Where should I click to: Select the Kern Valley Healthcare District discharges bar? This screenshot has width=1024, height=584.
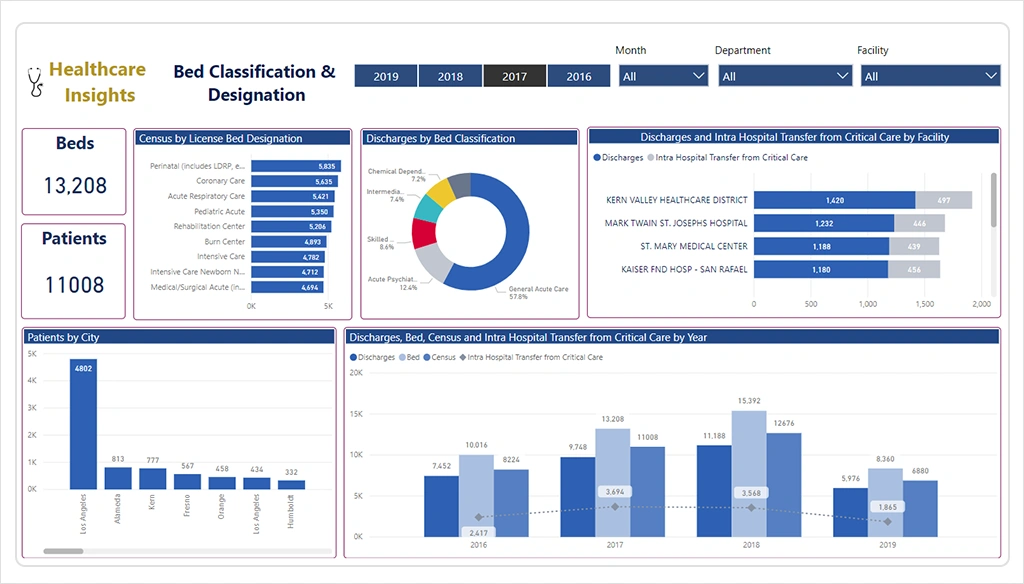834,200
